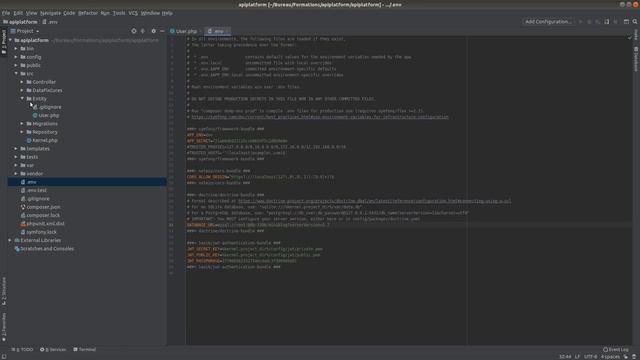Screen dimensions: 640x360
Task: Expand the Controller folder
Action: [x=22, y=82]
